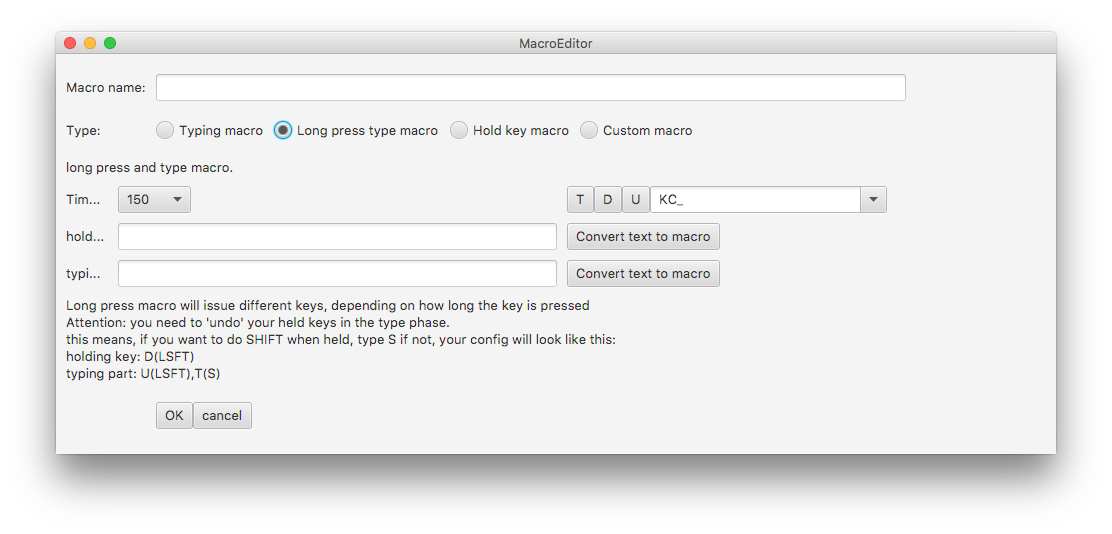Open the 150 timeout dropdown

pos(155,200)
